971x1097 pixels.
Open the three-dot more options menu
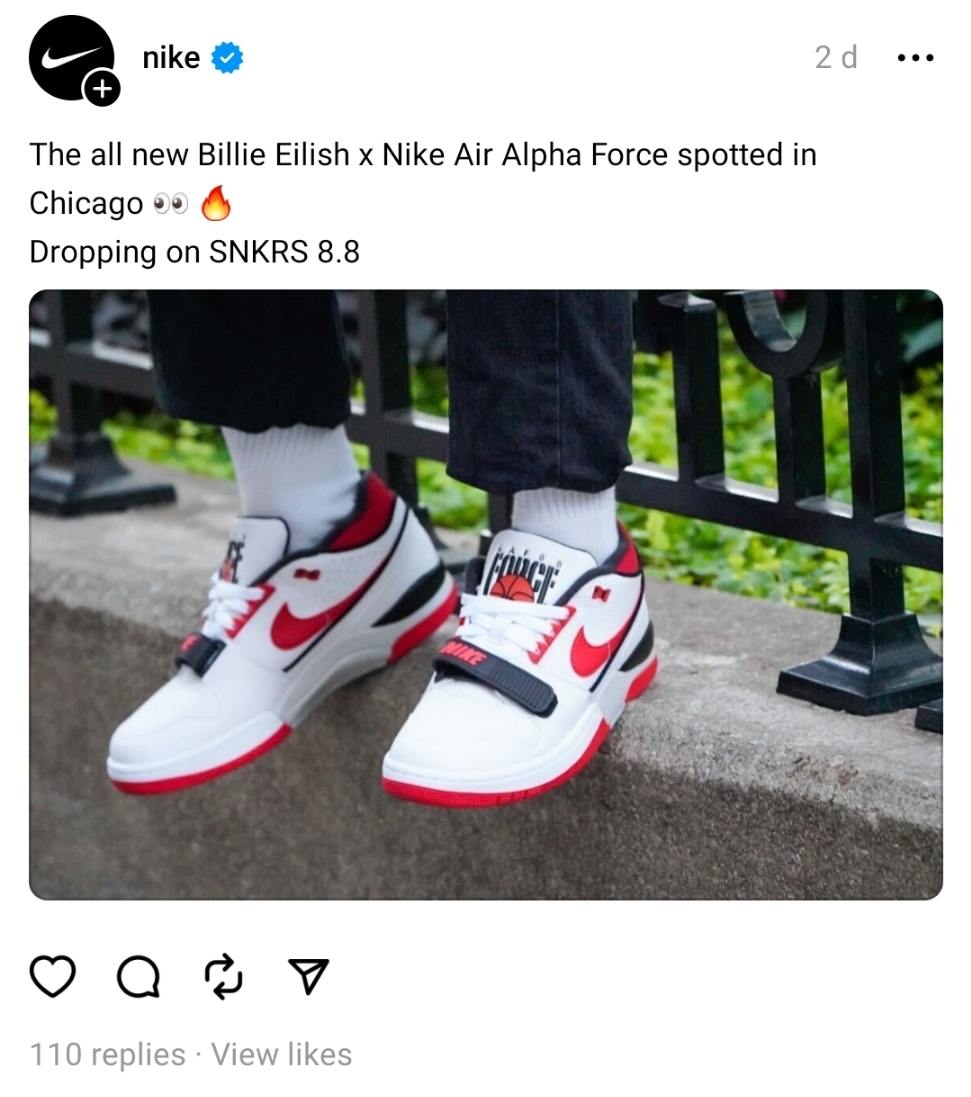915,58
